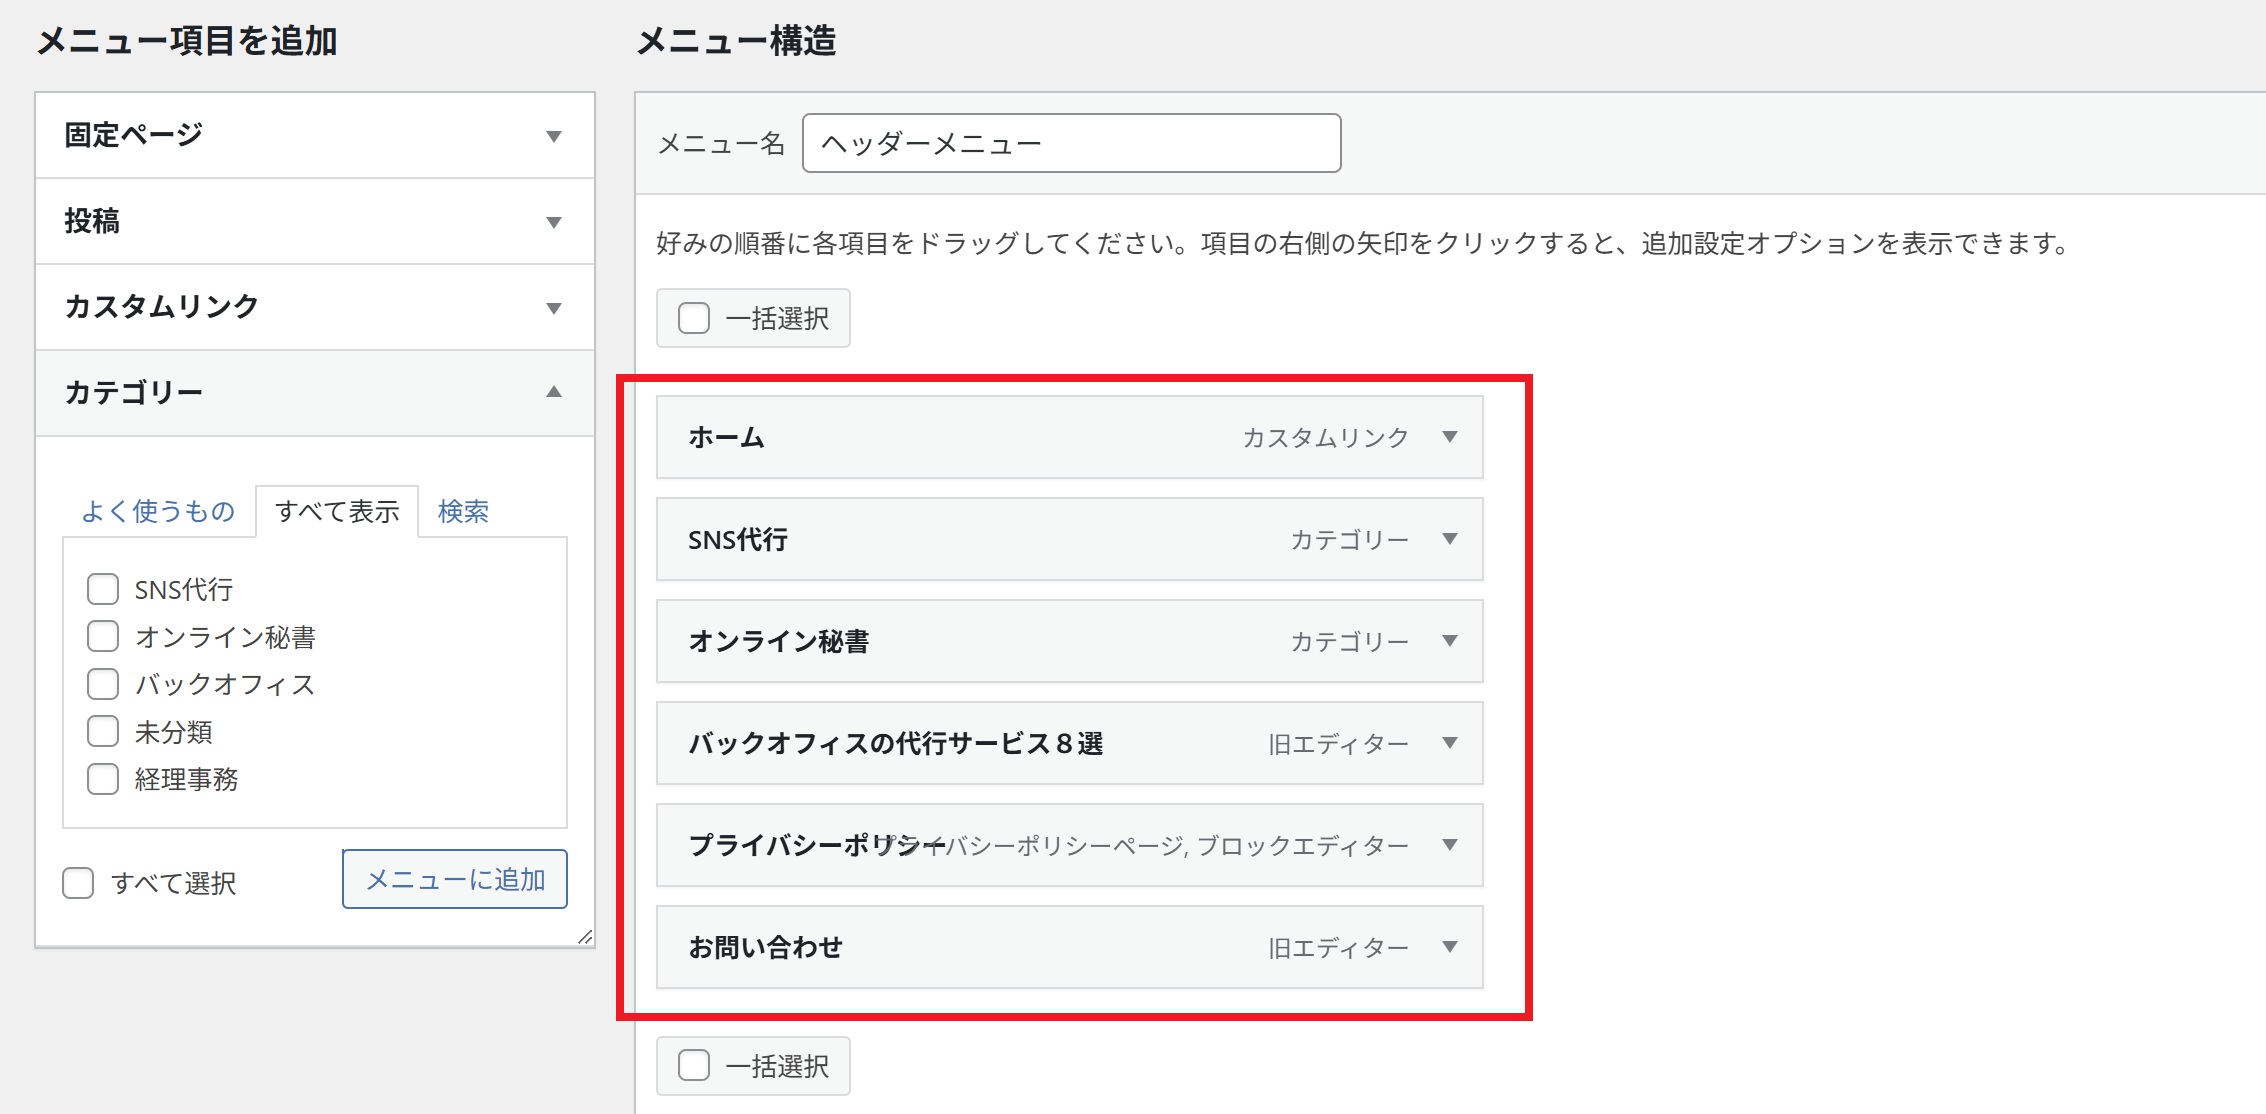Expand バックオフィスの代行サービス8選 item arrow
2266x1114 pixels.
1449,743
